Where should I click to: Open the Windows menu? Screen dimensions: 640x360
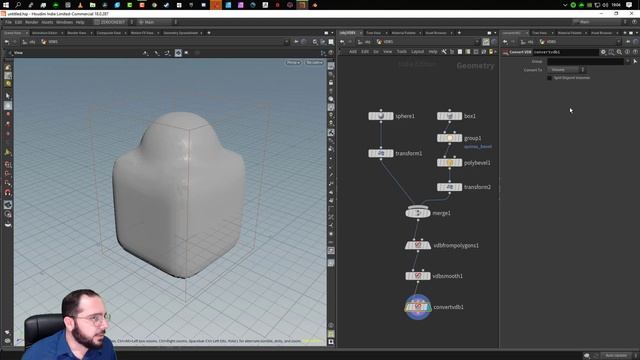pos(64,22)
